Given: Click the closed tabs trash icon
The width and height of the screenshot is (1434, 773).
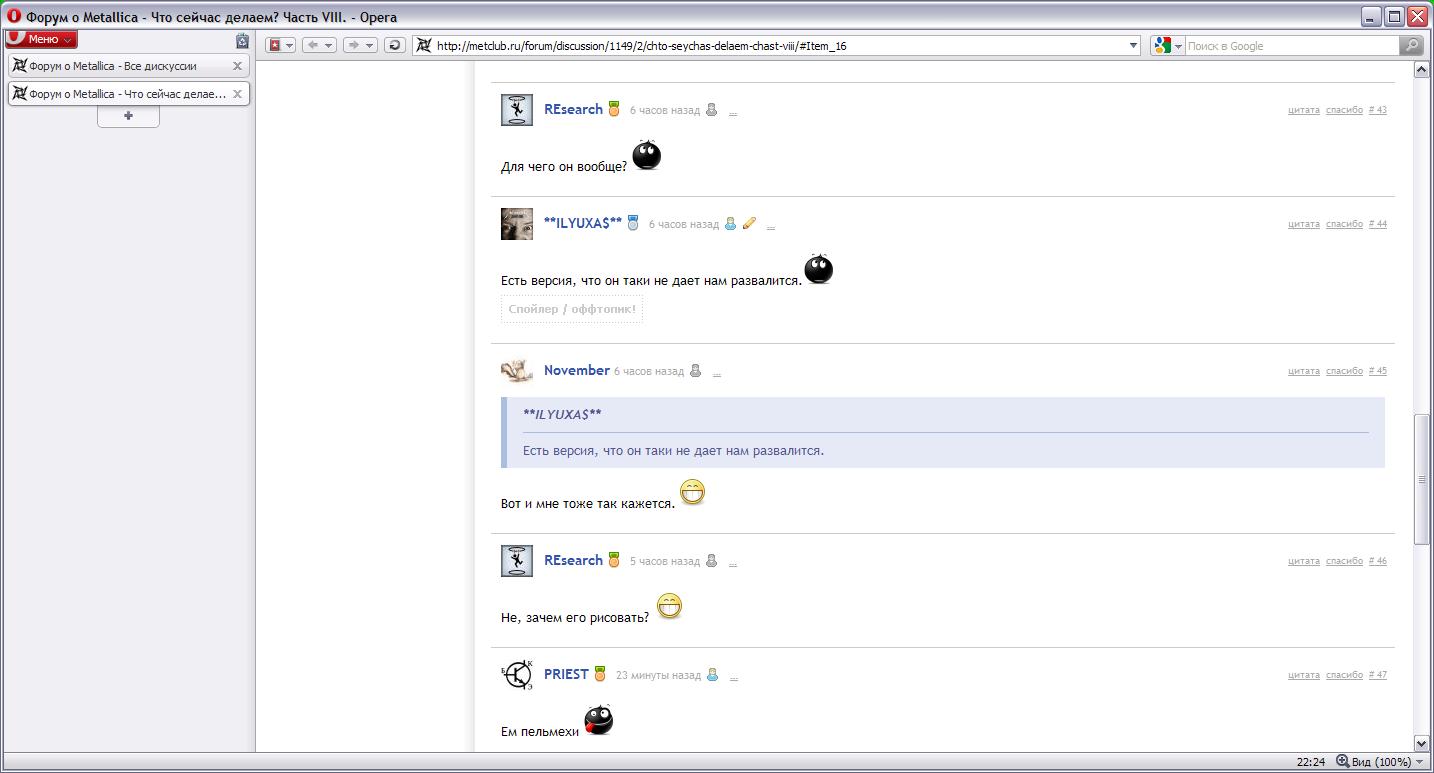Looking at the screenshot, I should pos(242,41).
